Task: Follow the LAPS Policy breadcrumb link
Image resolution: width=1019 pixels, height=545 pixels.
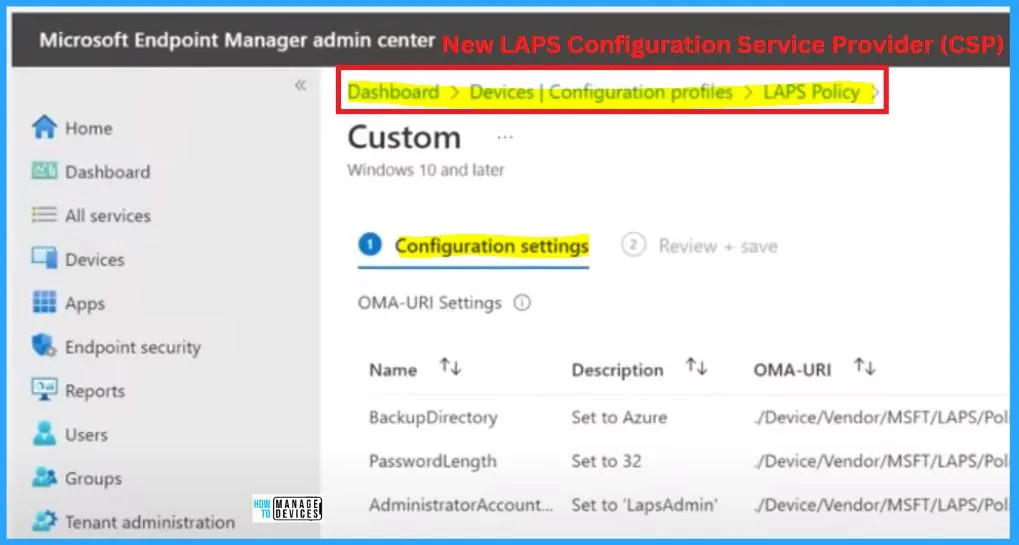Action: click(812, 92)
